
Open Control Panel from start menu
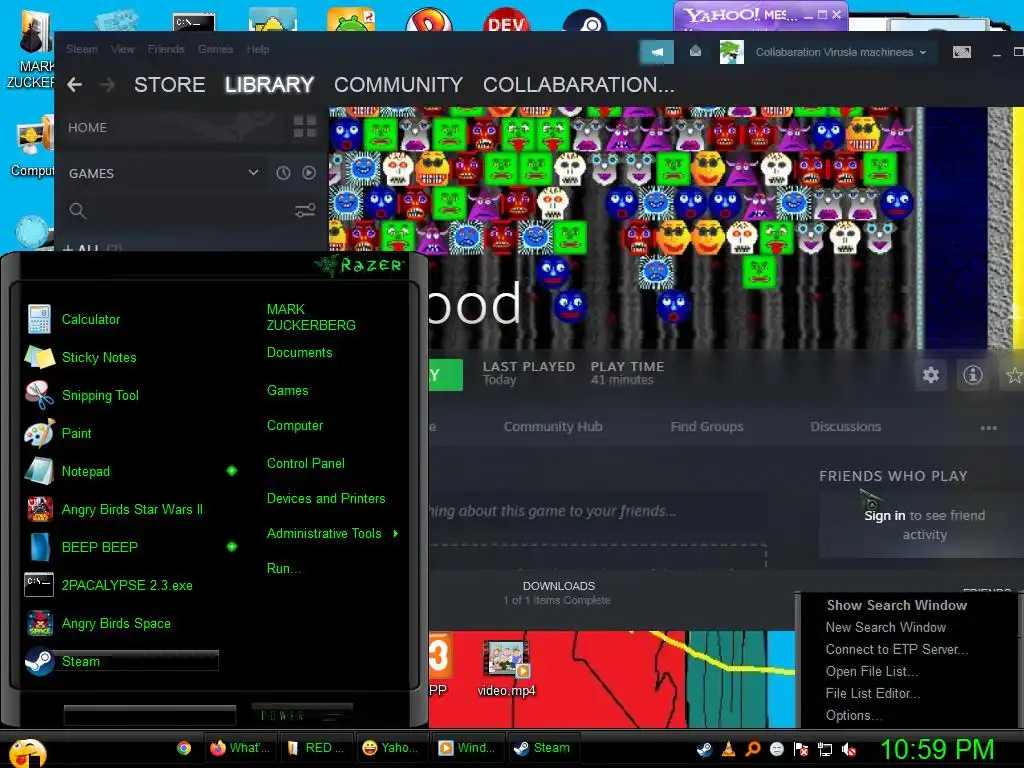point(306,463)
